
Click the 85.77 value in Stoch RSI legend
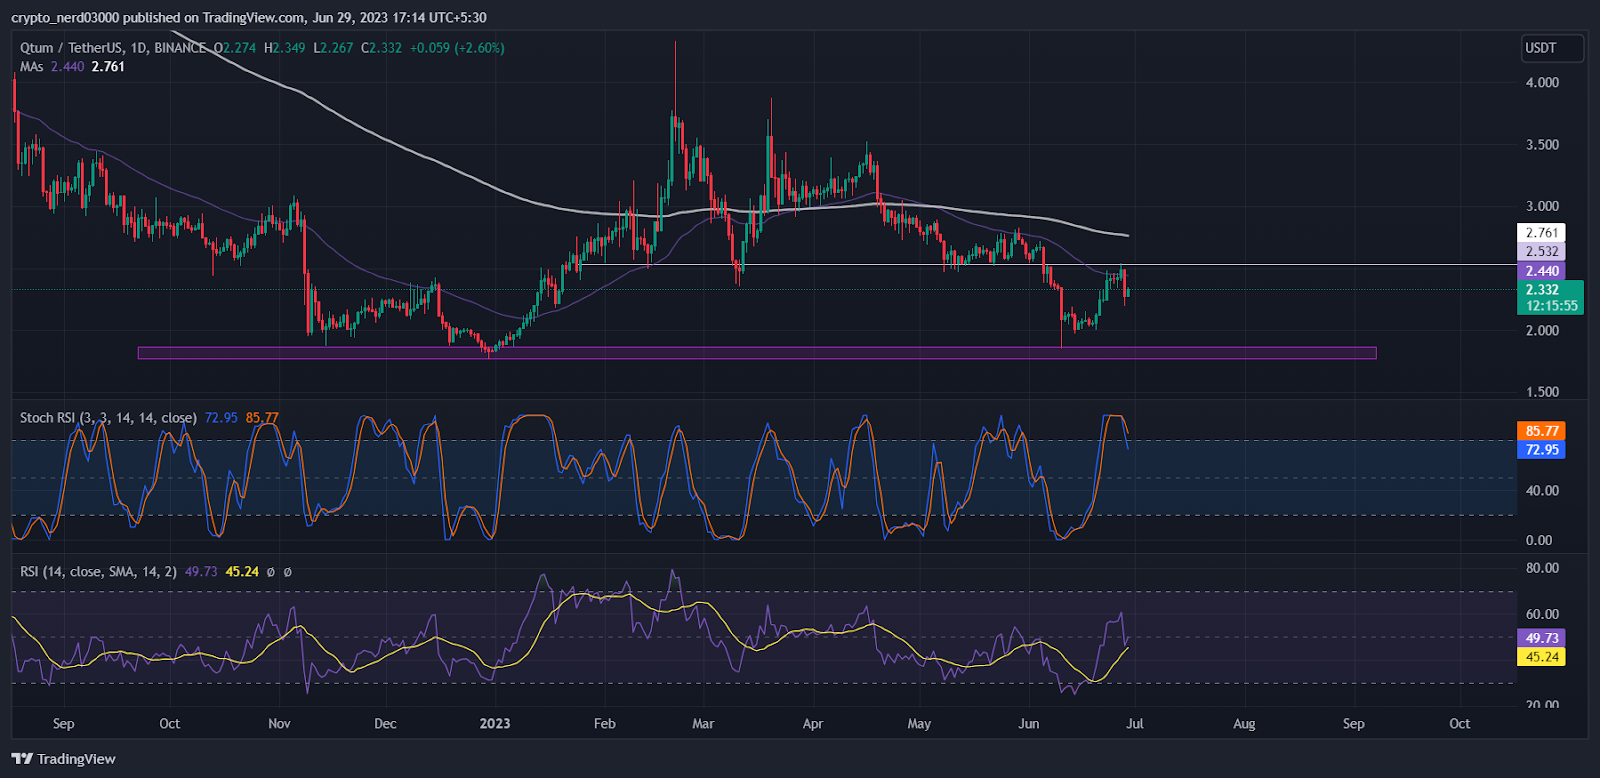click(x=262, y=418)
